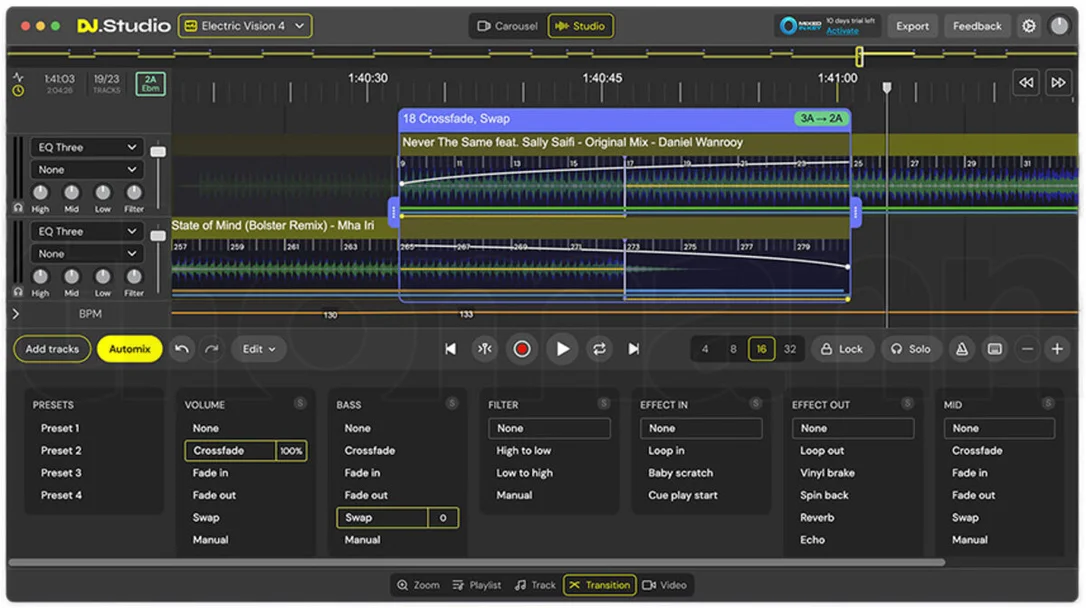Jump the timeline backward with rewind arrows
Image resolution: width=1086 pixels, height=608 pixels.
click(1026, 82)
